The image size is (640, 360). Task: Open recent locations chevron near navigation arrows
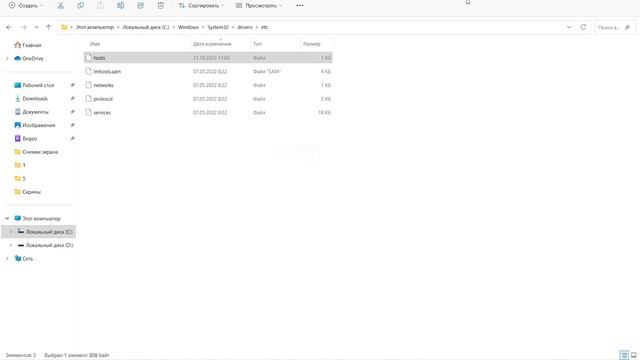(x=36, y=27)
